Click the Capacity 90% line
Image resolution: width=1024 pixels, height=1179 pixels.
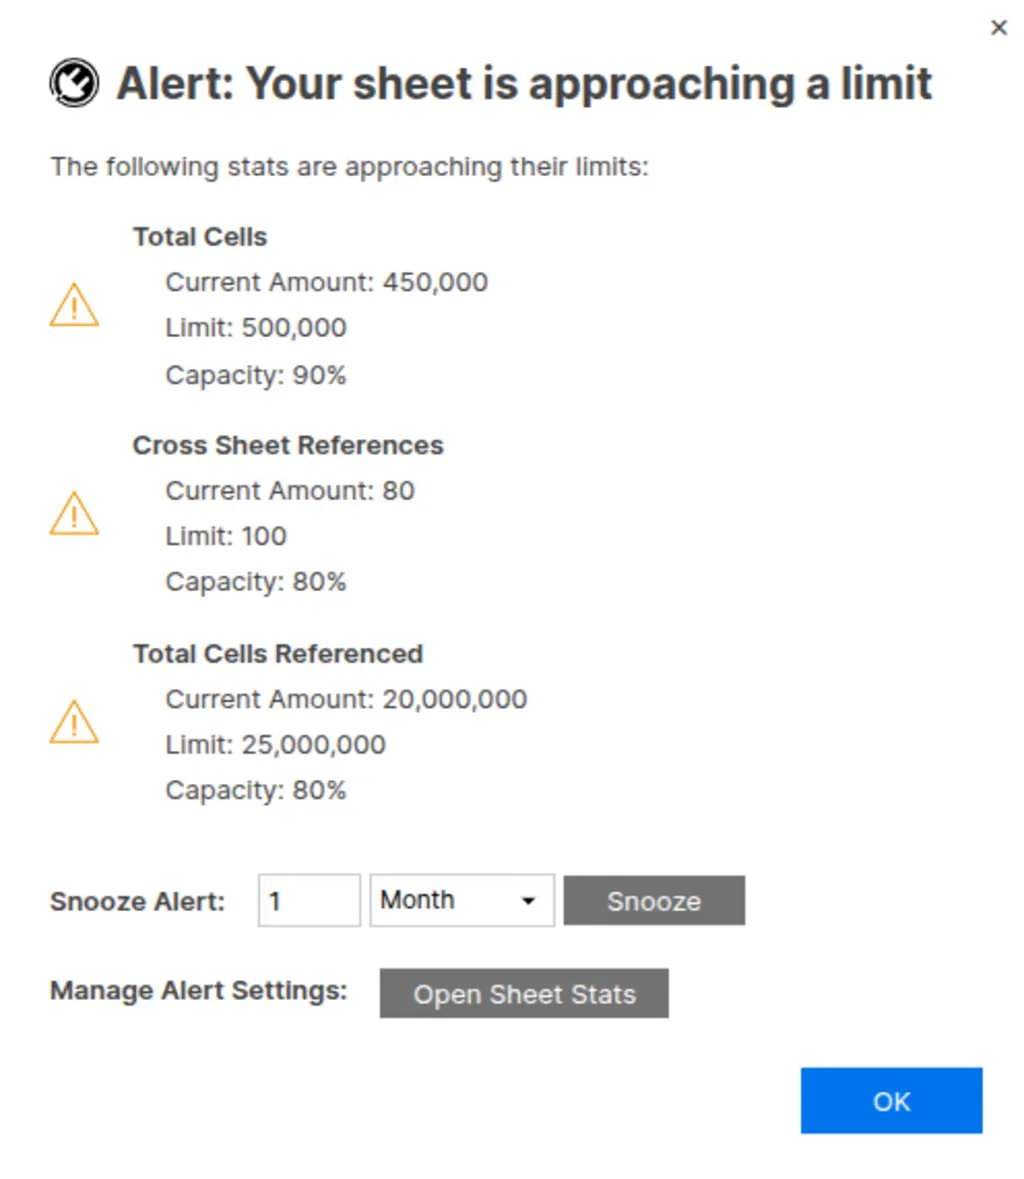click(x=256, y=375)
